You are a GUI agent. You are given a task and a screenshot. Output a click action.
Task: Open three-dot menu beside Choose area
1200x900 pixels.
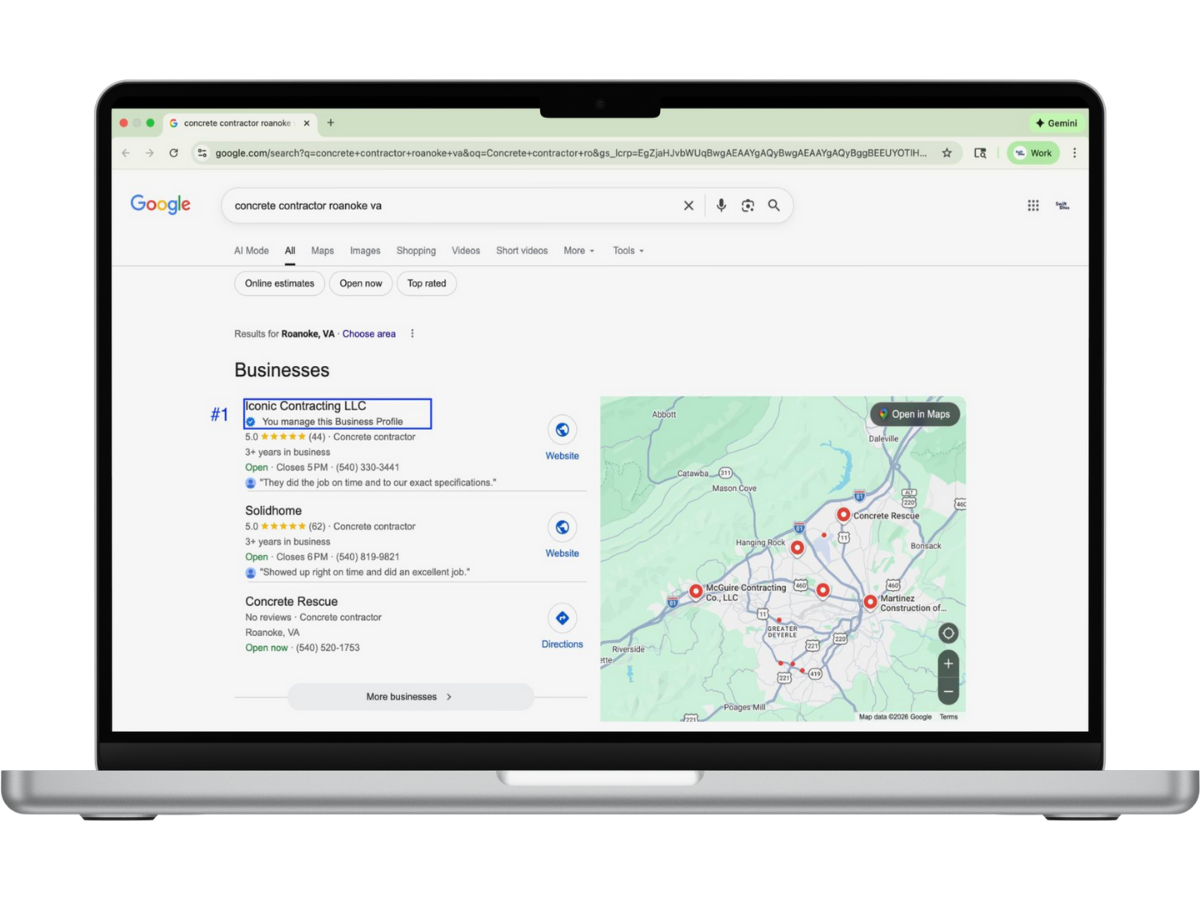click(412, 333)
